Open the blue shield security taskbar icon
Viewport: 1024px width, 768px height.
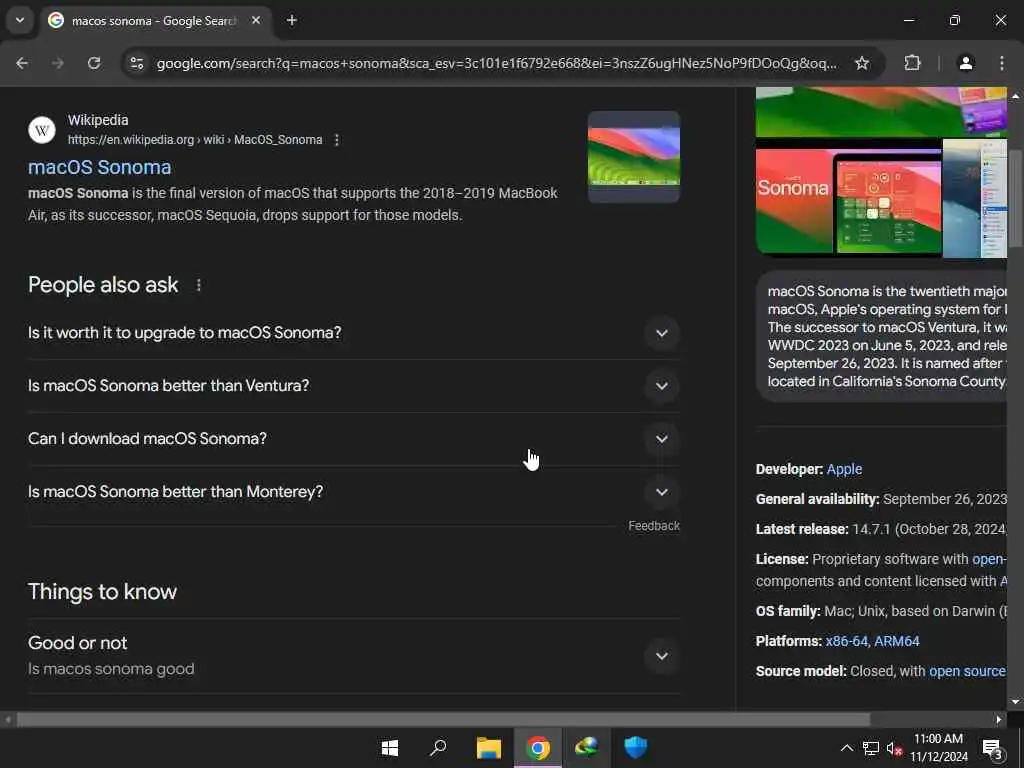pos(635,748)
